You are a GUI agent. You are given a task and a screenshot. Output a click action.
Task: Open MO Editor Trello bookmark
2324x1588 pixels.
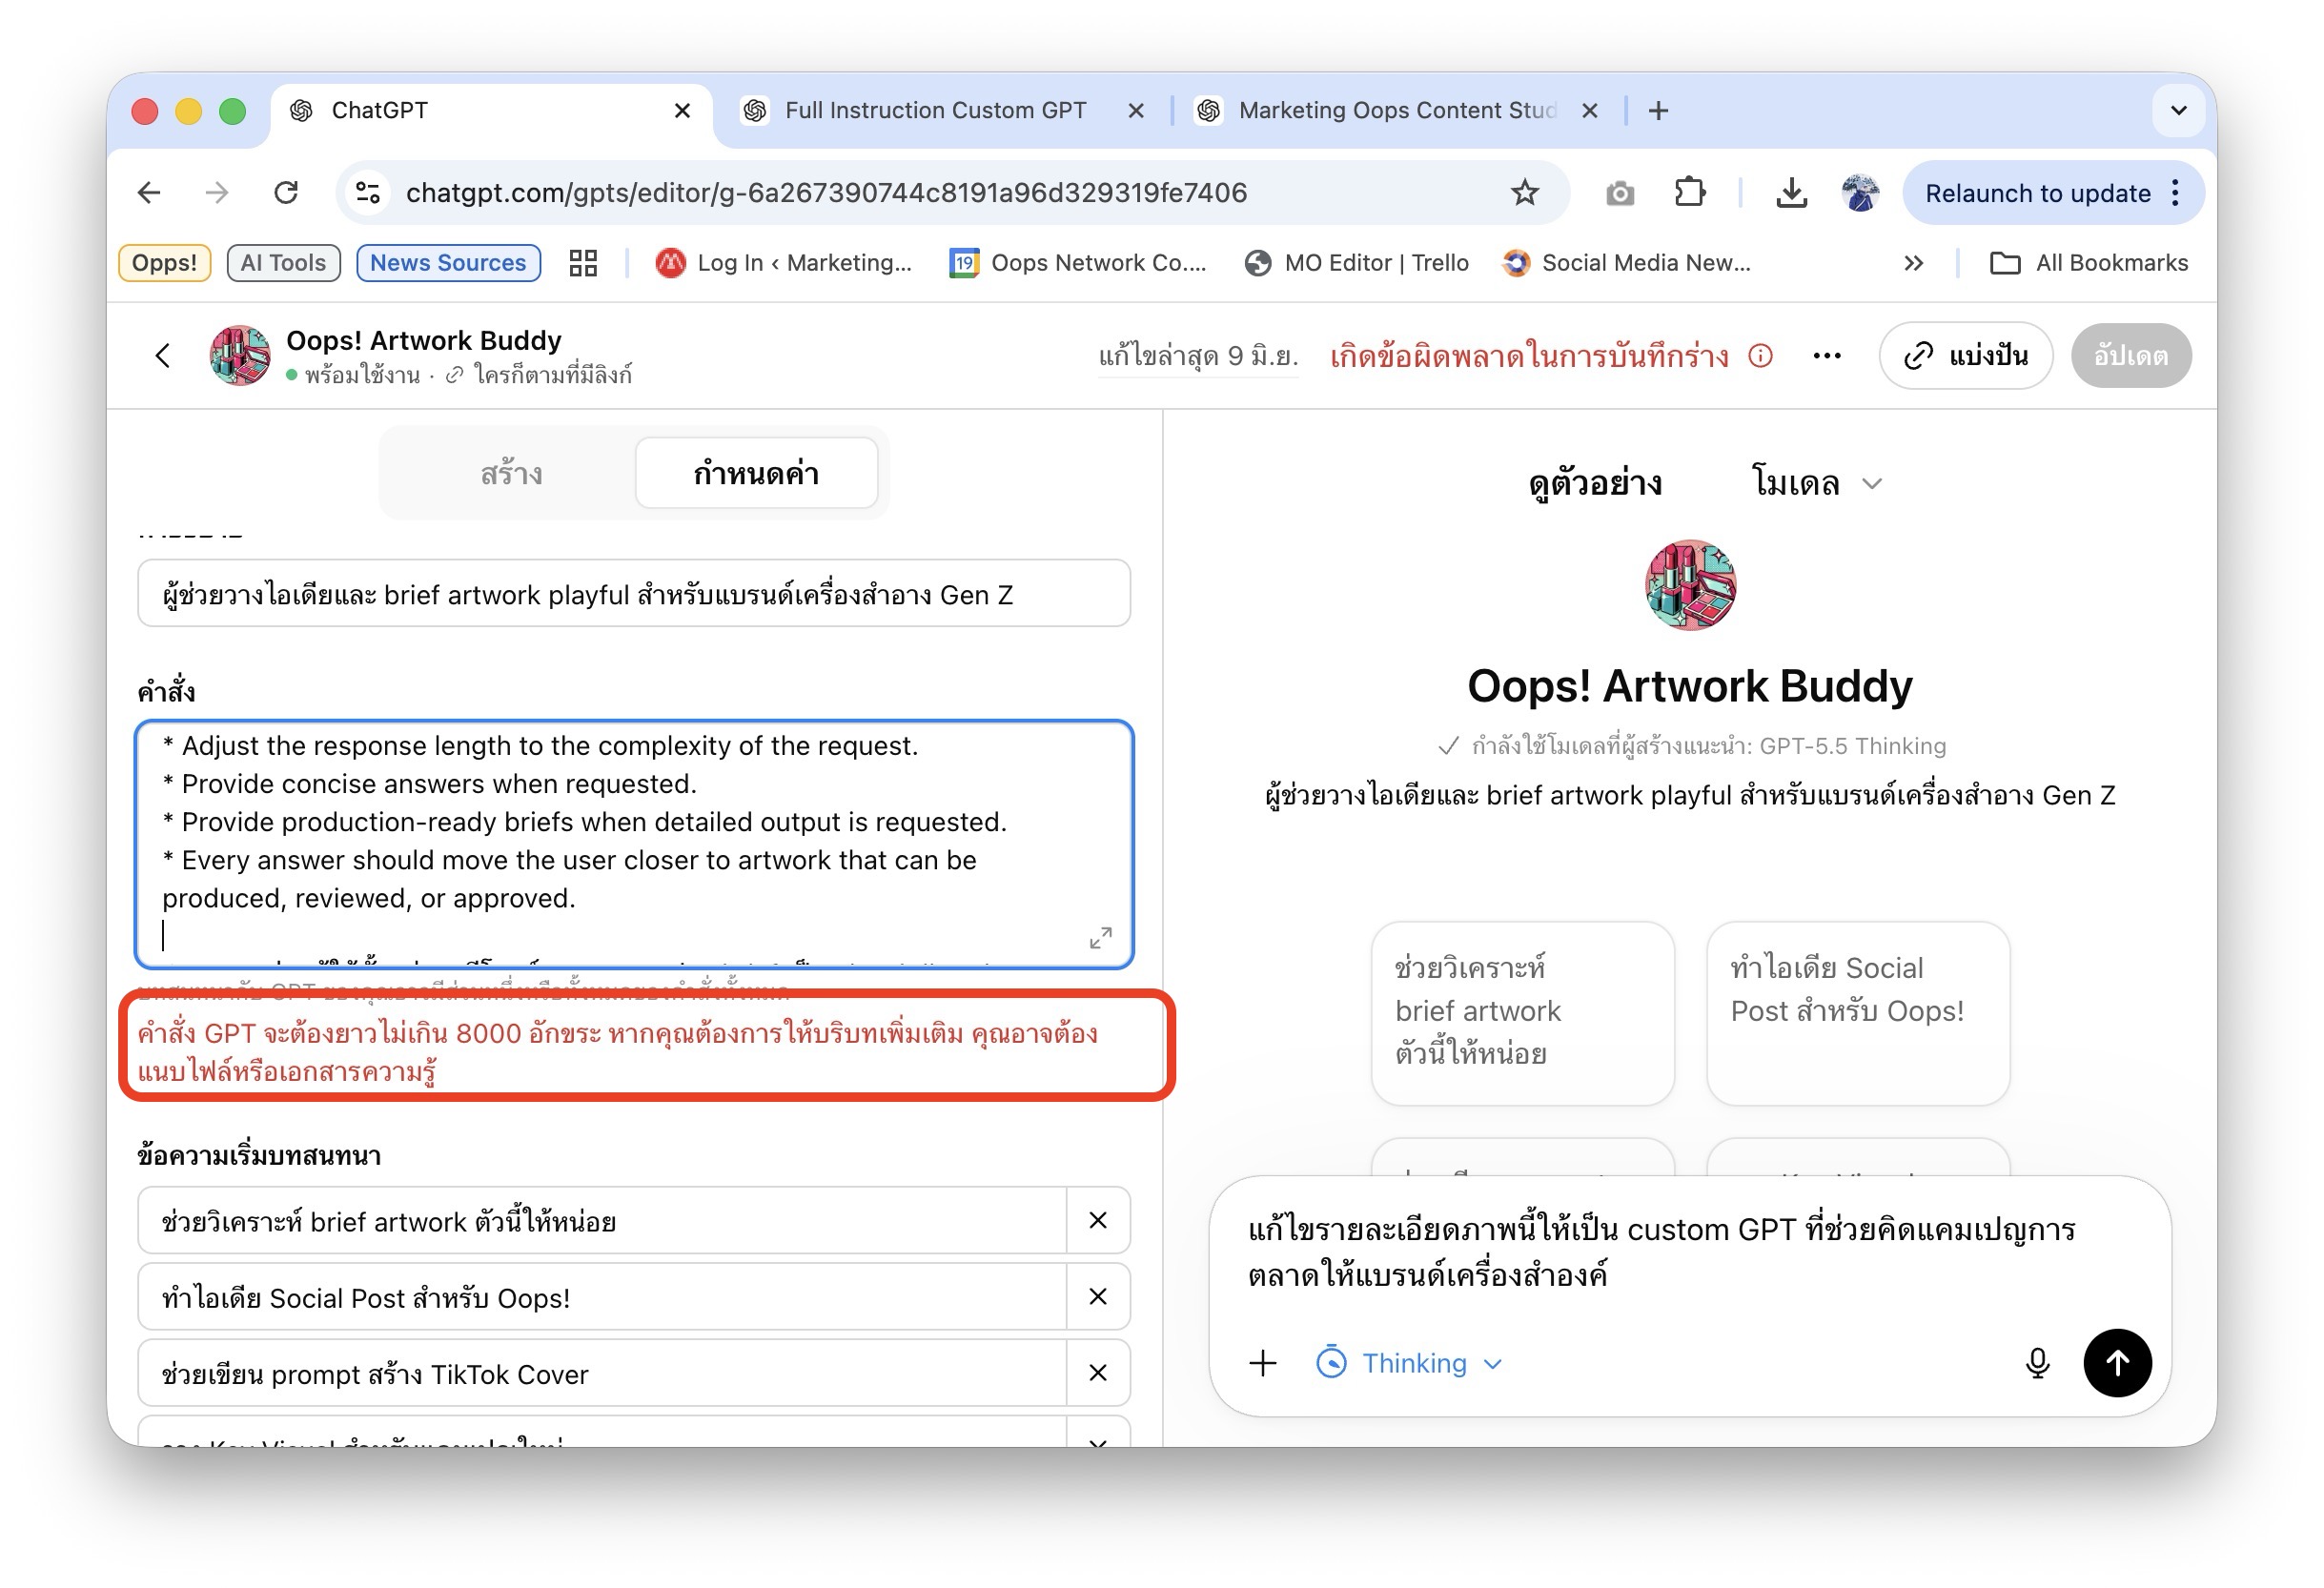tap(1357, 263)
